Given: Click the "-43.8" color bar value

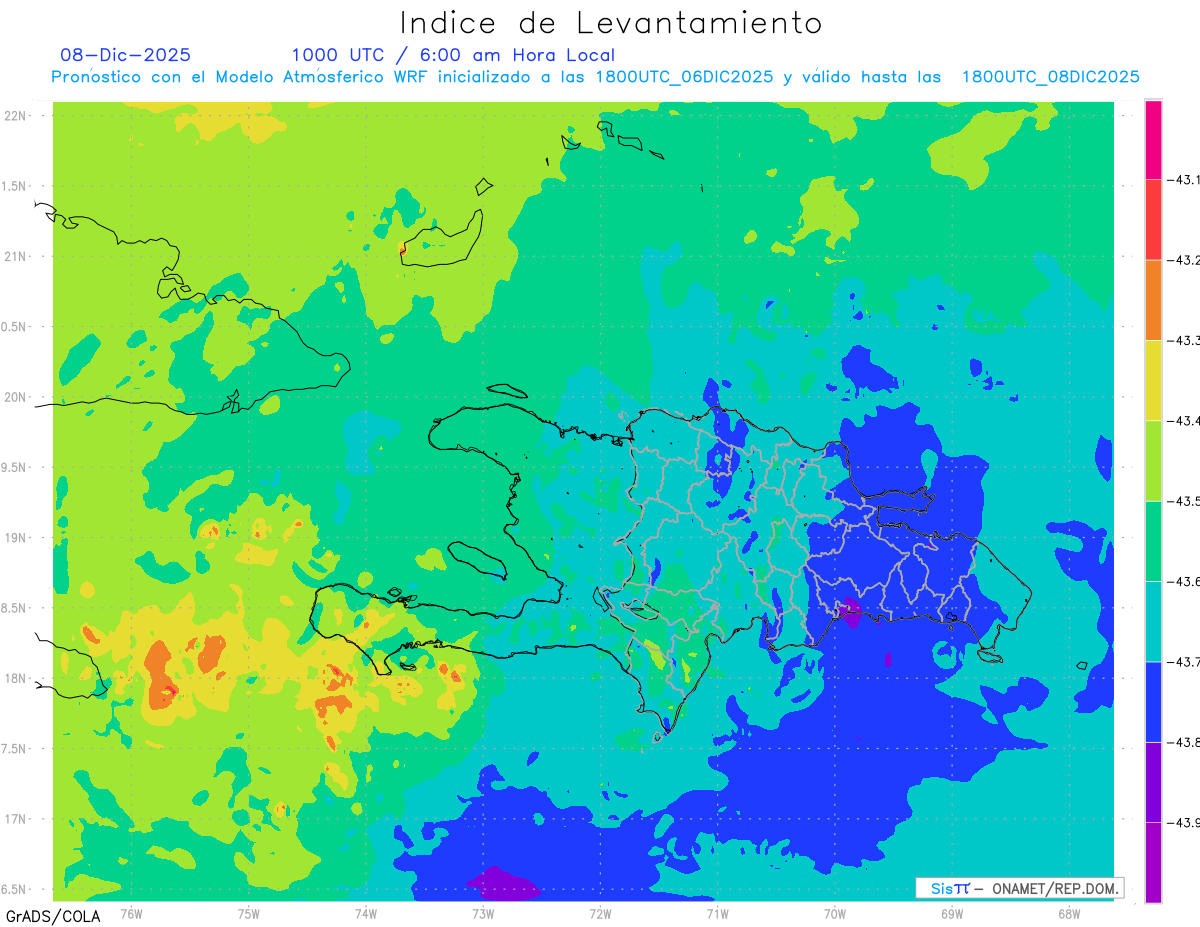Looking at the screenshot, I should pos(1183,742).
